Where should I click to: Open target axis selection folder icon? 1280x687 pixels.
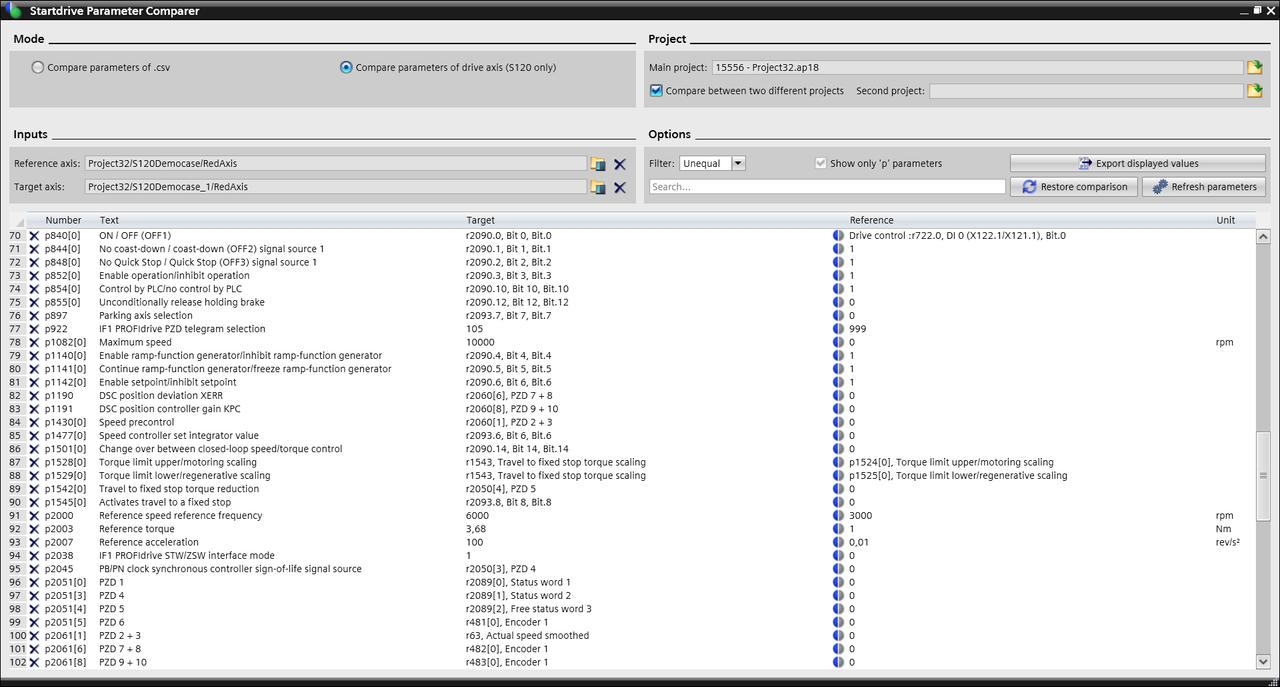click(x=598, y=187)
